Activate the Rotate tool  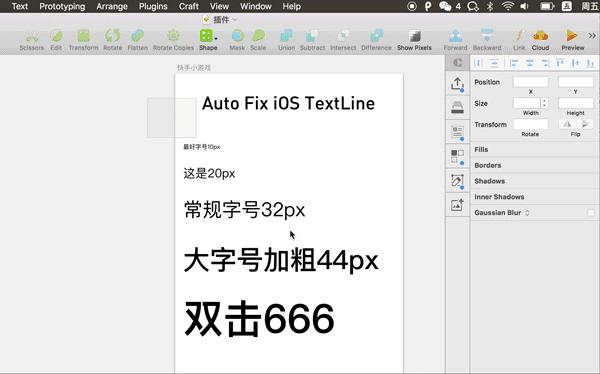point(112,41)
